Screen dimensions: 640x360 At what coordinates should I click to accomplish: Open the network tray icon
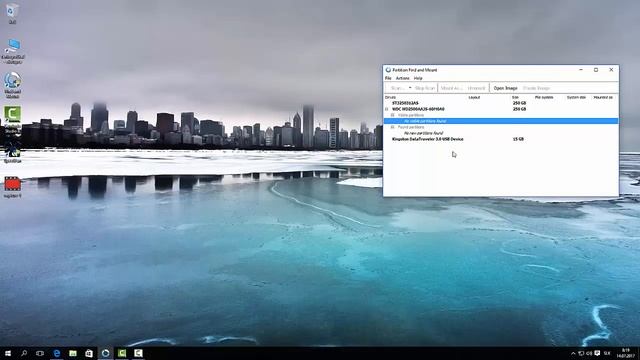(x=581, y=353)
